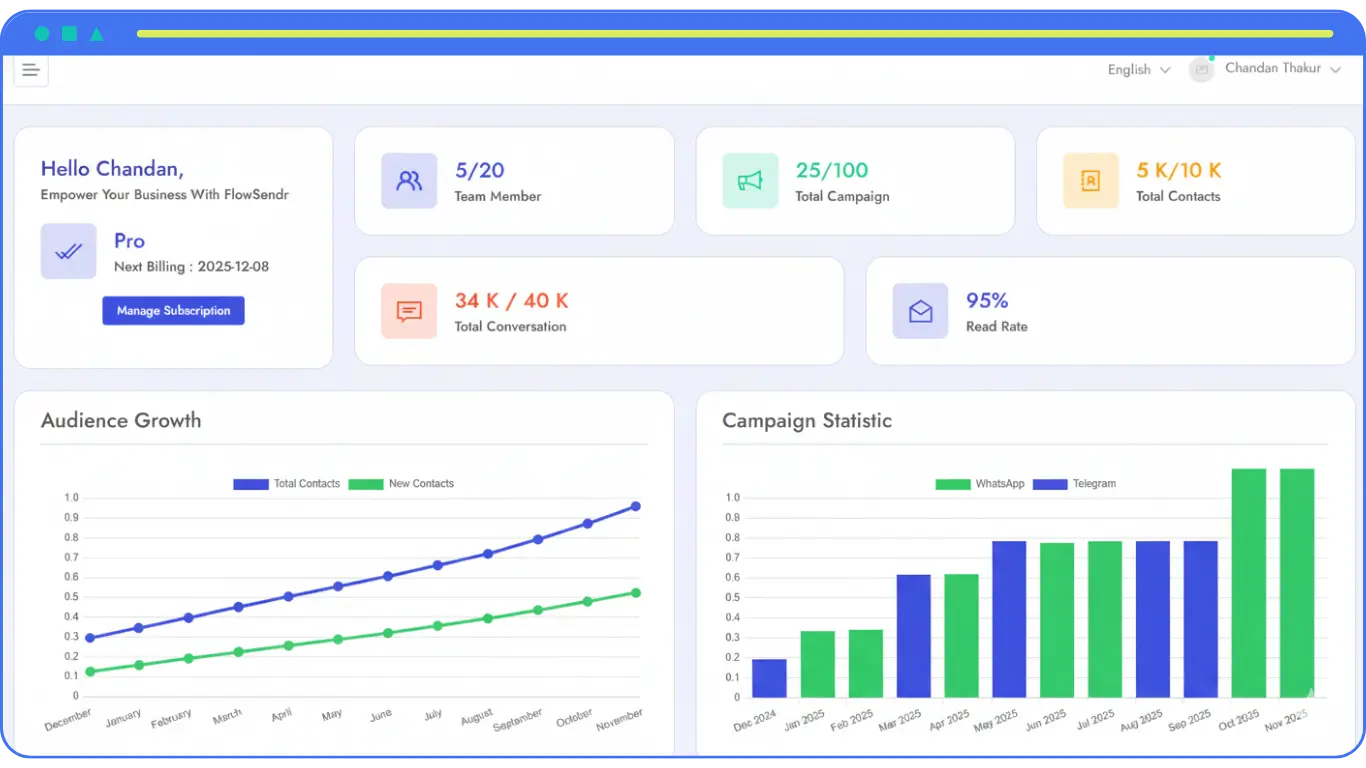Click the user avatar icon
This screenshot has height=768, width=1366.
coord(1201,69)
